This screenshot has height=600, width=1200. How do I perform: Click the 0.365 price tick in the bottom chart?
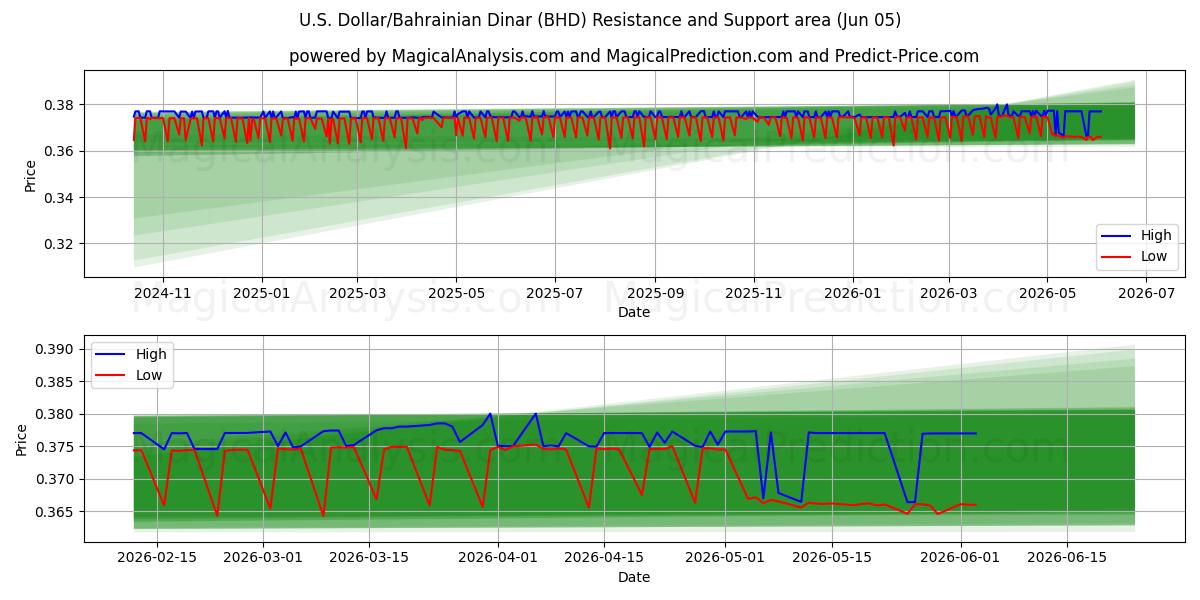pyautogui.click(x=57, y=512)
